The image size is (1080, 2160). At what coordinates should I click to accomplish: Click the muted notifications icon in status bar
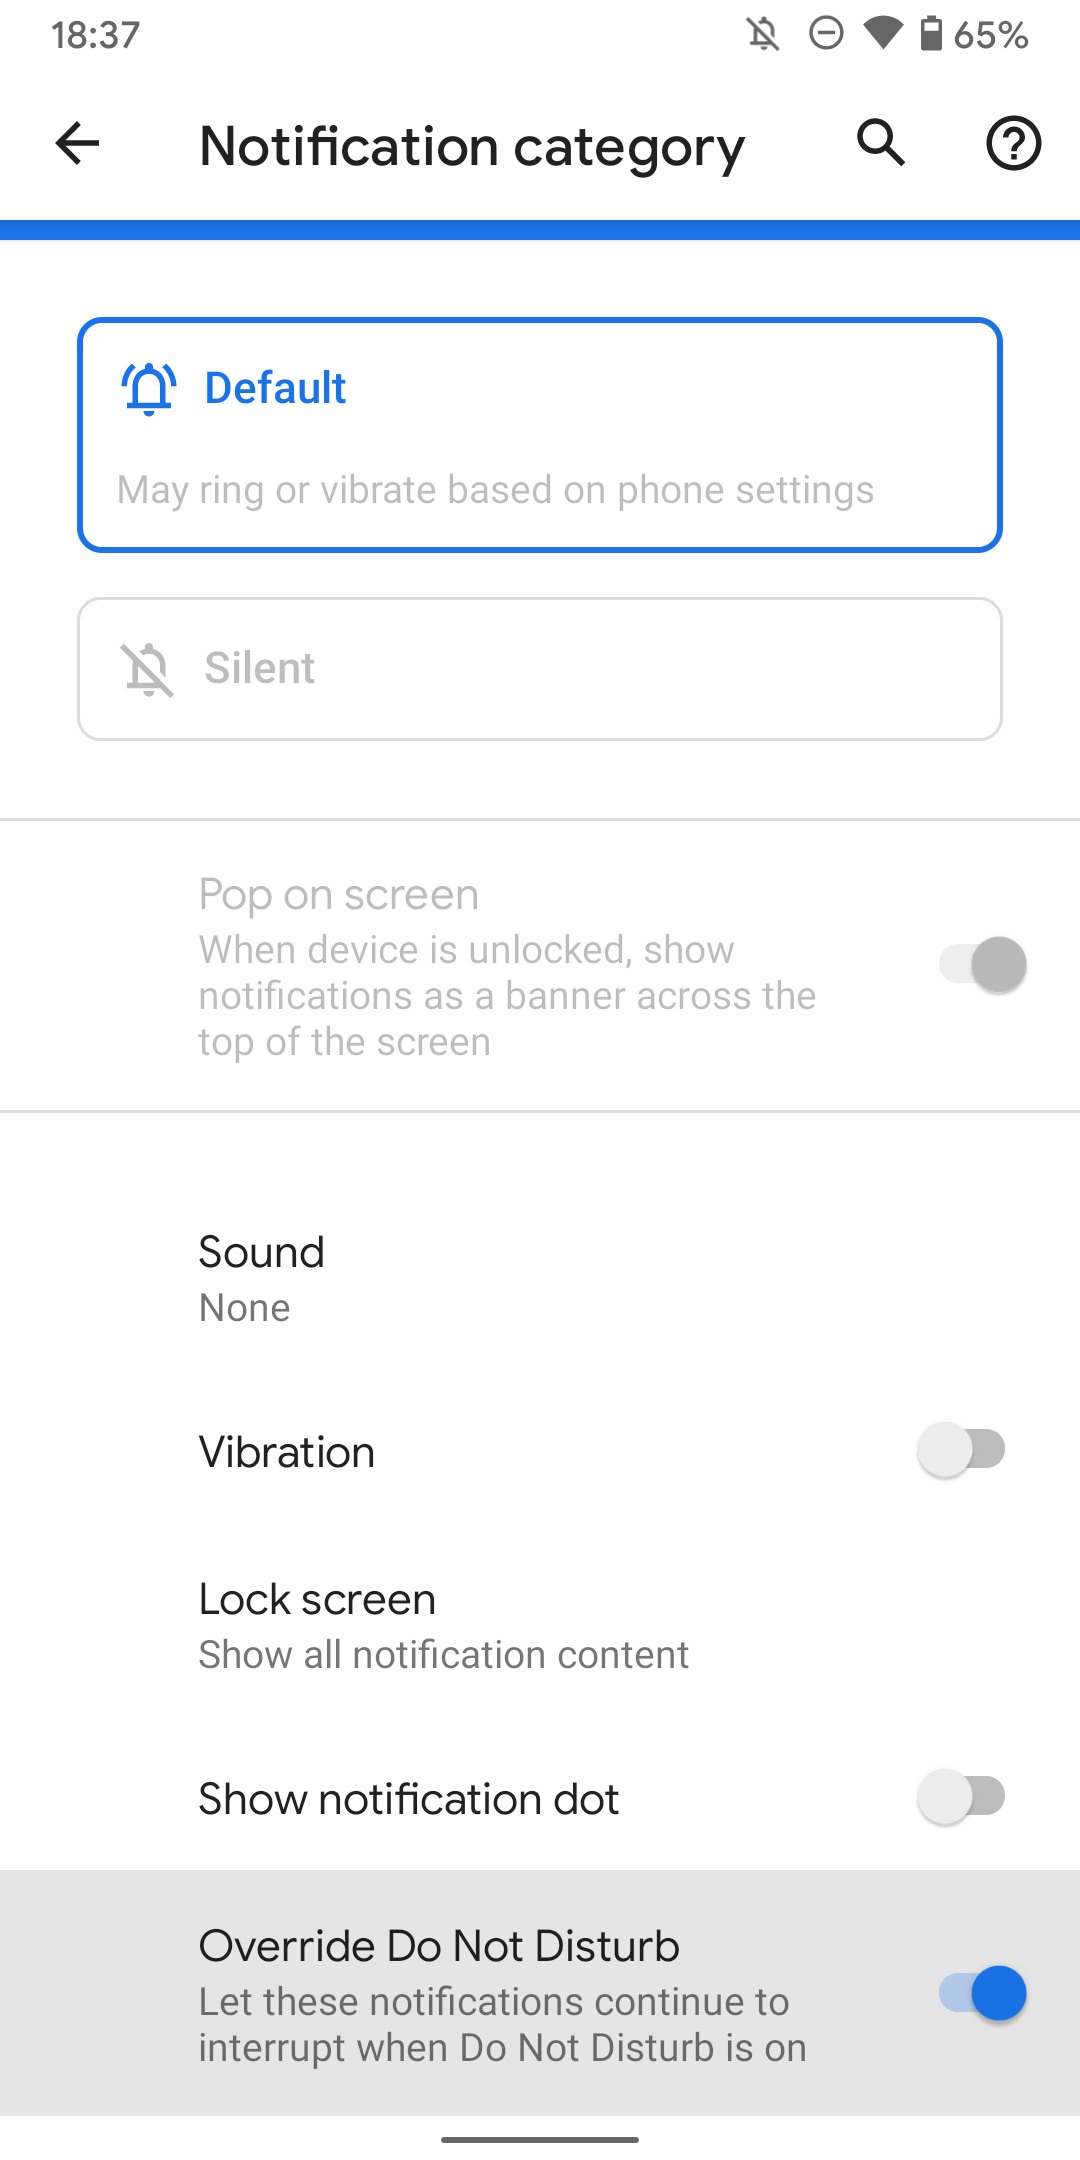pos(762,33)
